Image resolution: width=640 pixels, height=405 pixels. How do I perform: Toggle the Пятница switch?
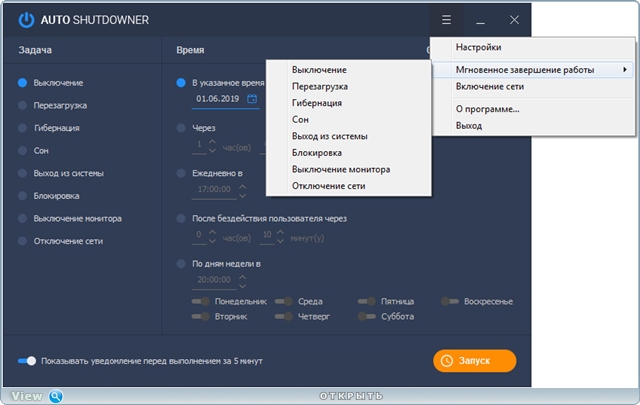click(x=367, y=301)
